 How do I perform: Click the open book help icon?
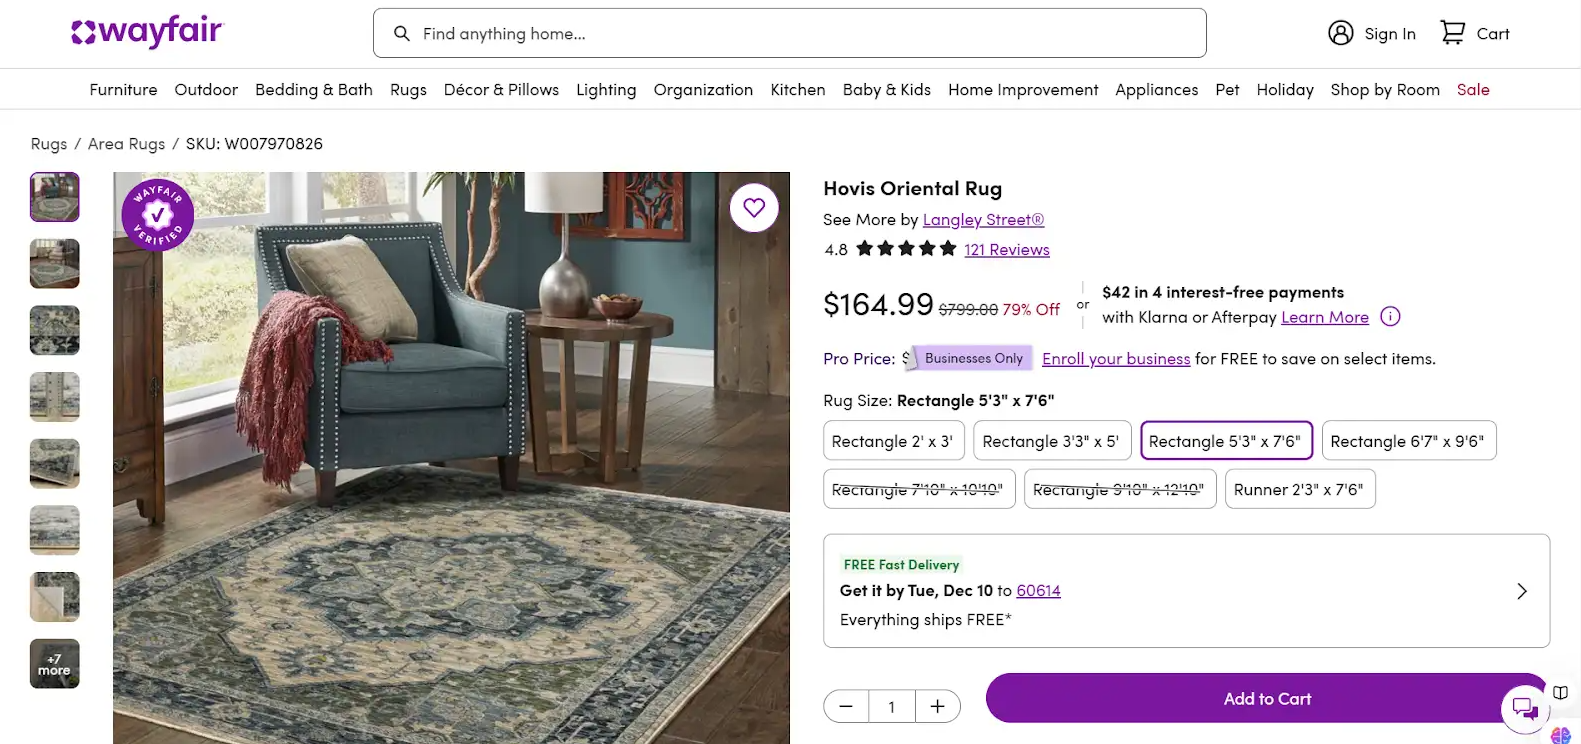click(x=1560, y=692)
